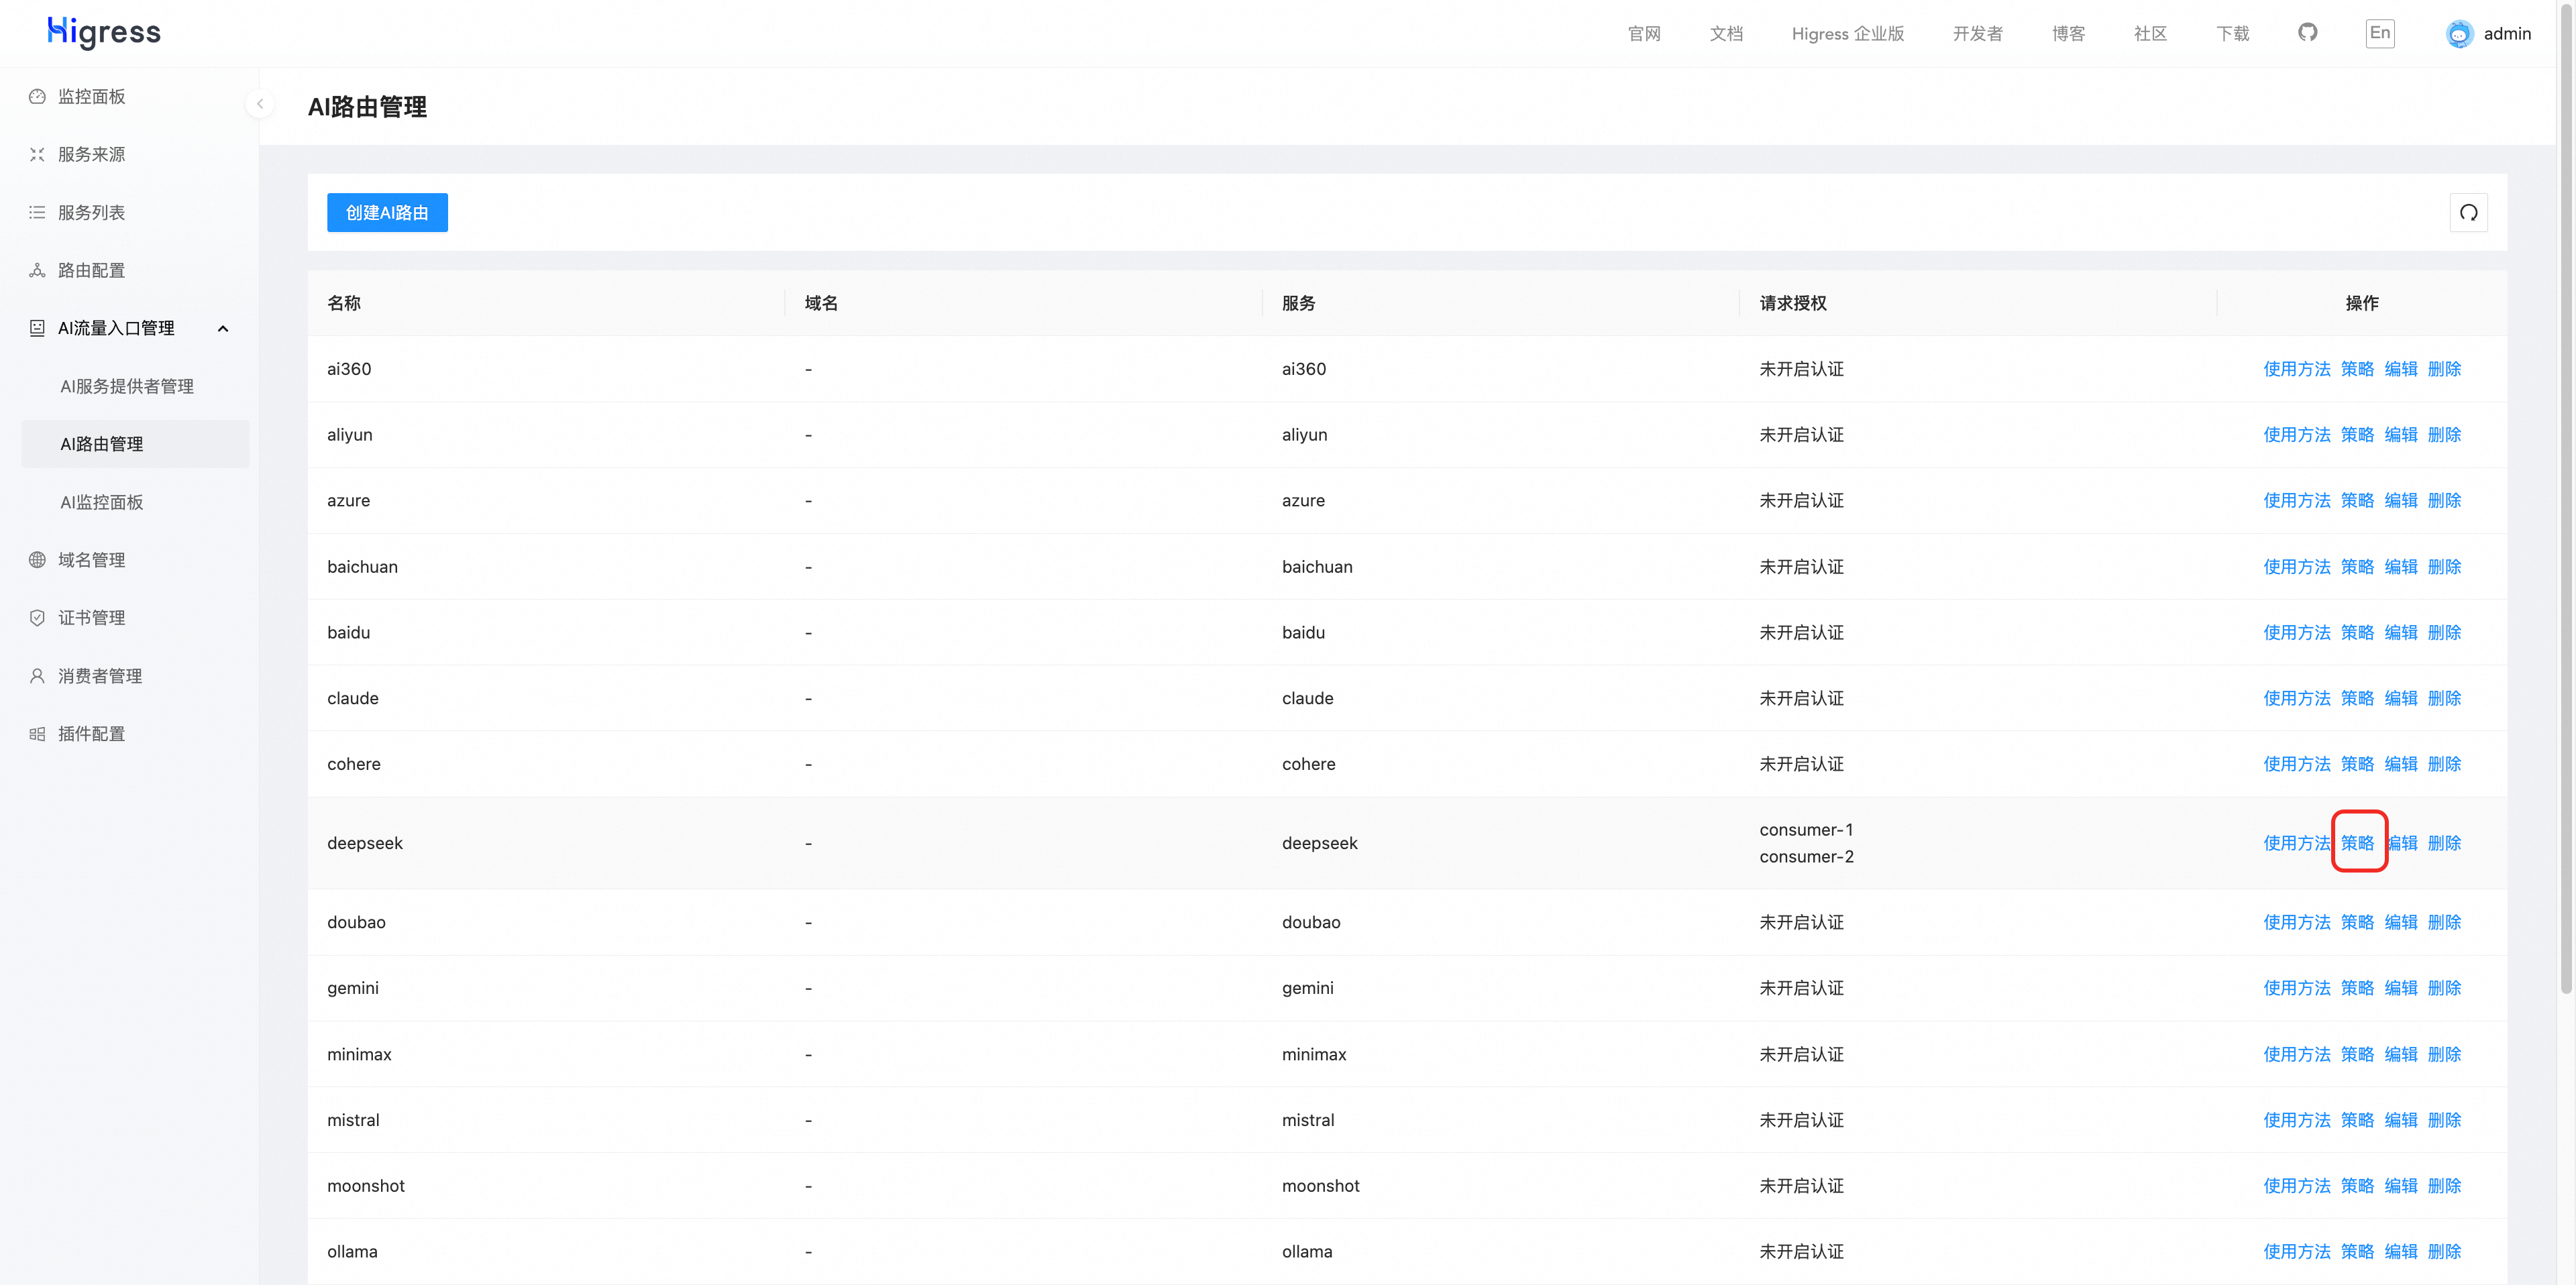Click 策略 link for deepseek row
Screen dimensions: 2576x1285
(2357, 843)
